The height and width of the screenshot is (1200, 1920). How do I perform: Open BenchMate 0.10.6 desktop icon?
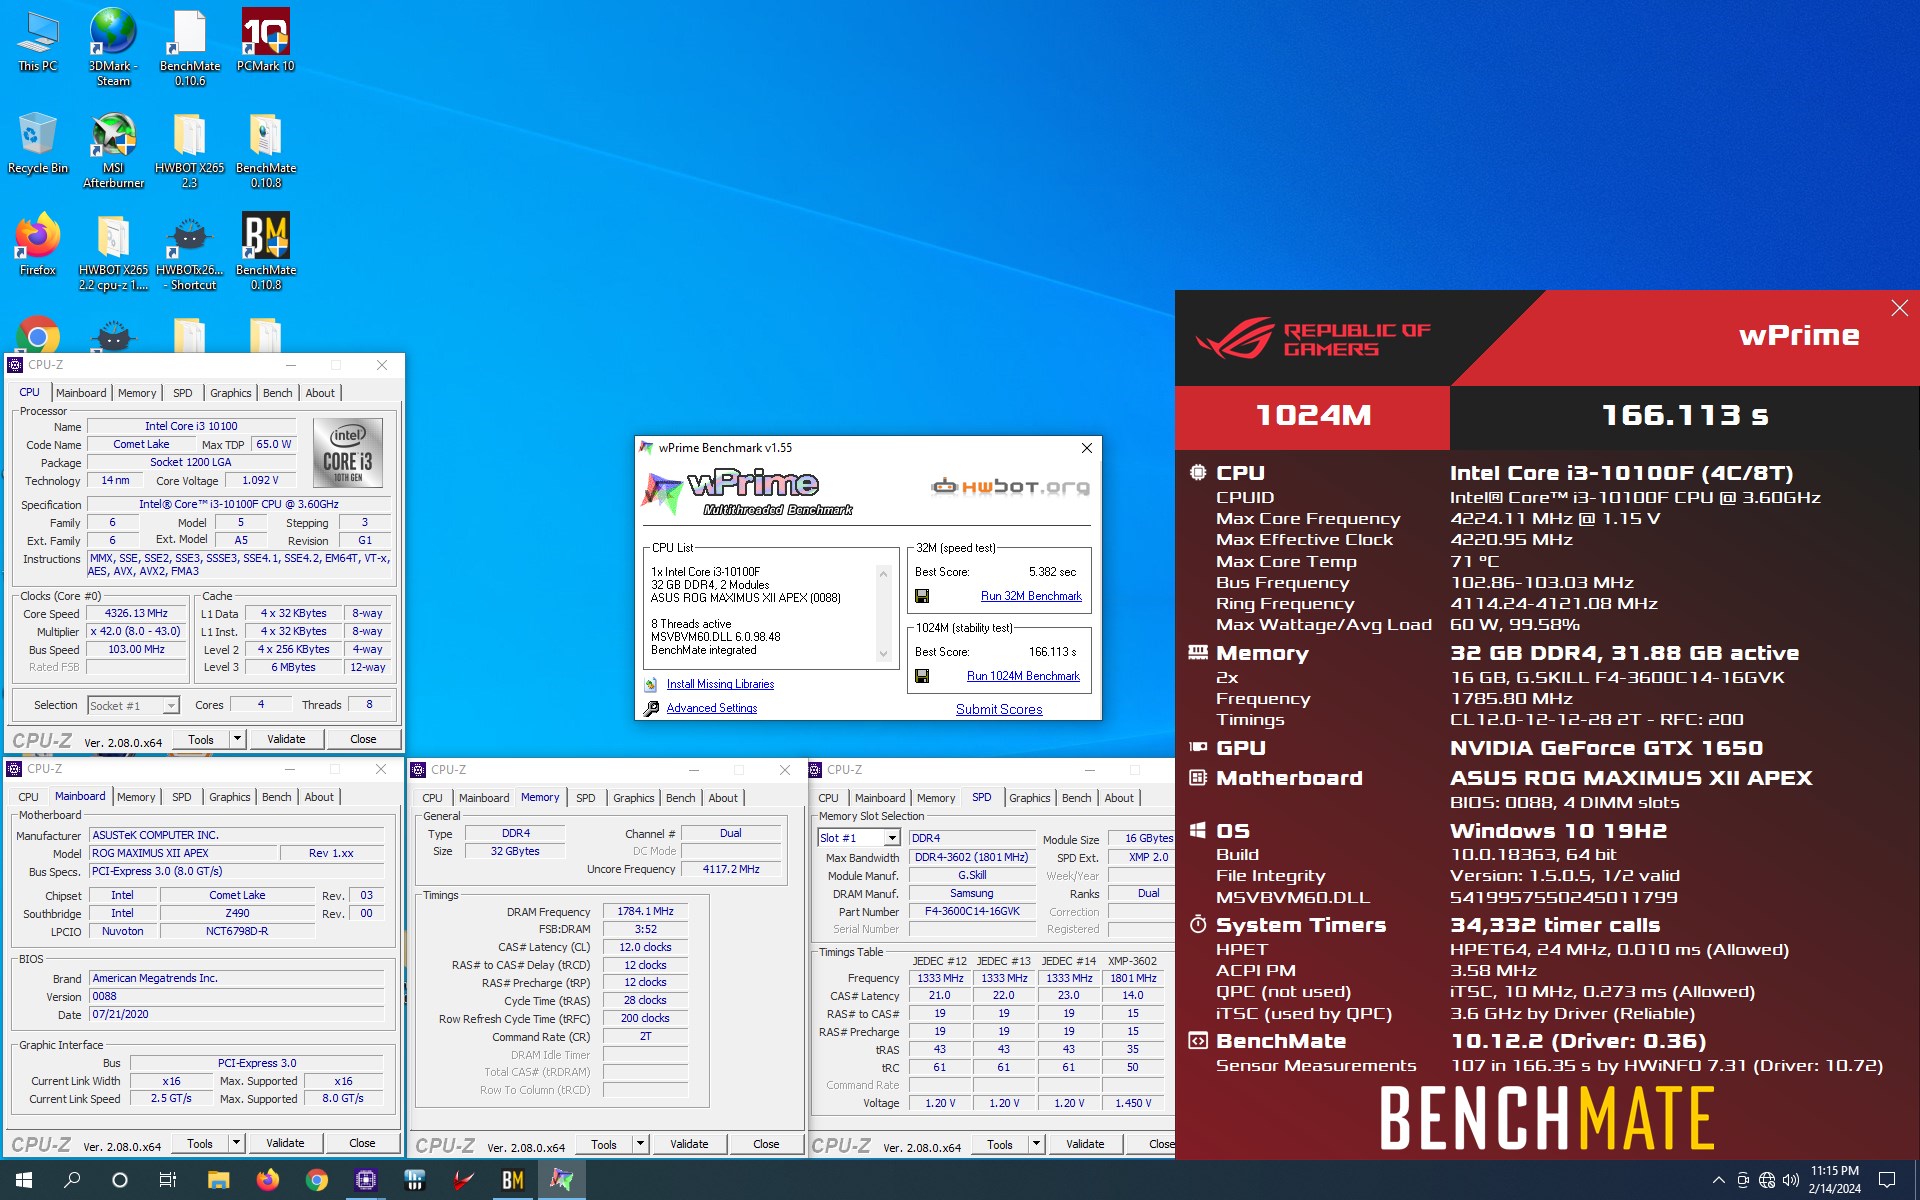point(189,46)
